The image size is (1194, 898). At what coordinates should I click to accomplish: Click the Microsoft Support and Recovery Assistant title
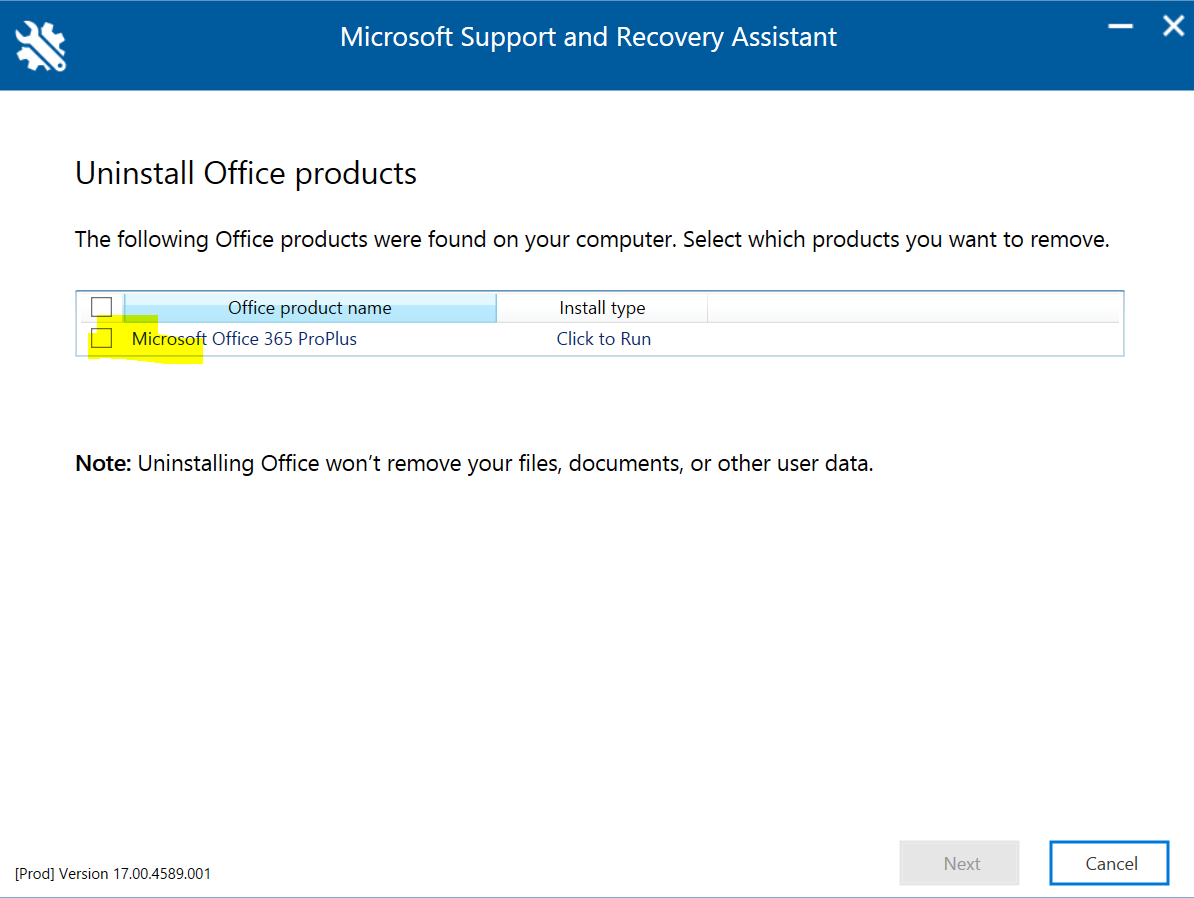[x=588, y=37]
